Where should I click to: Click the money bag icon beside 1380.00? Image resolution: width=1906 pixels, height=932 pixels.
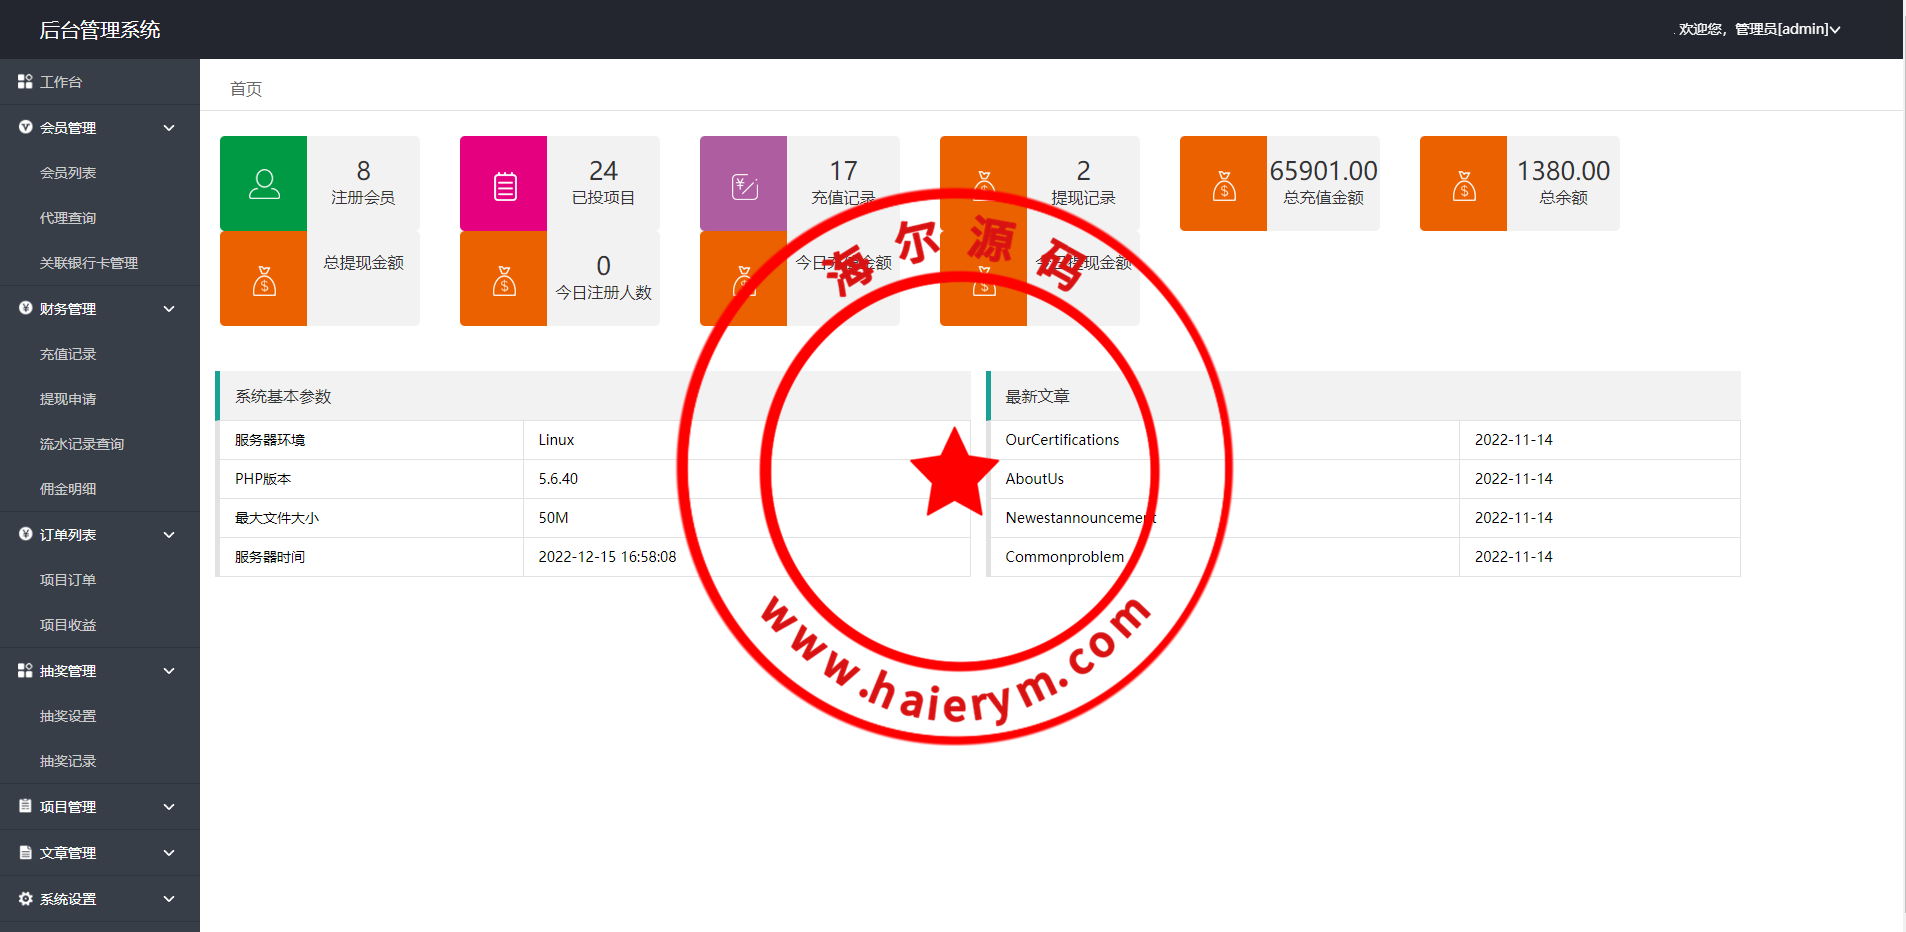(x=1464, y=185)
